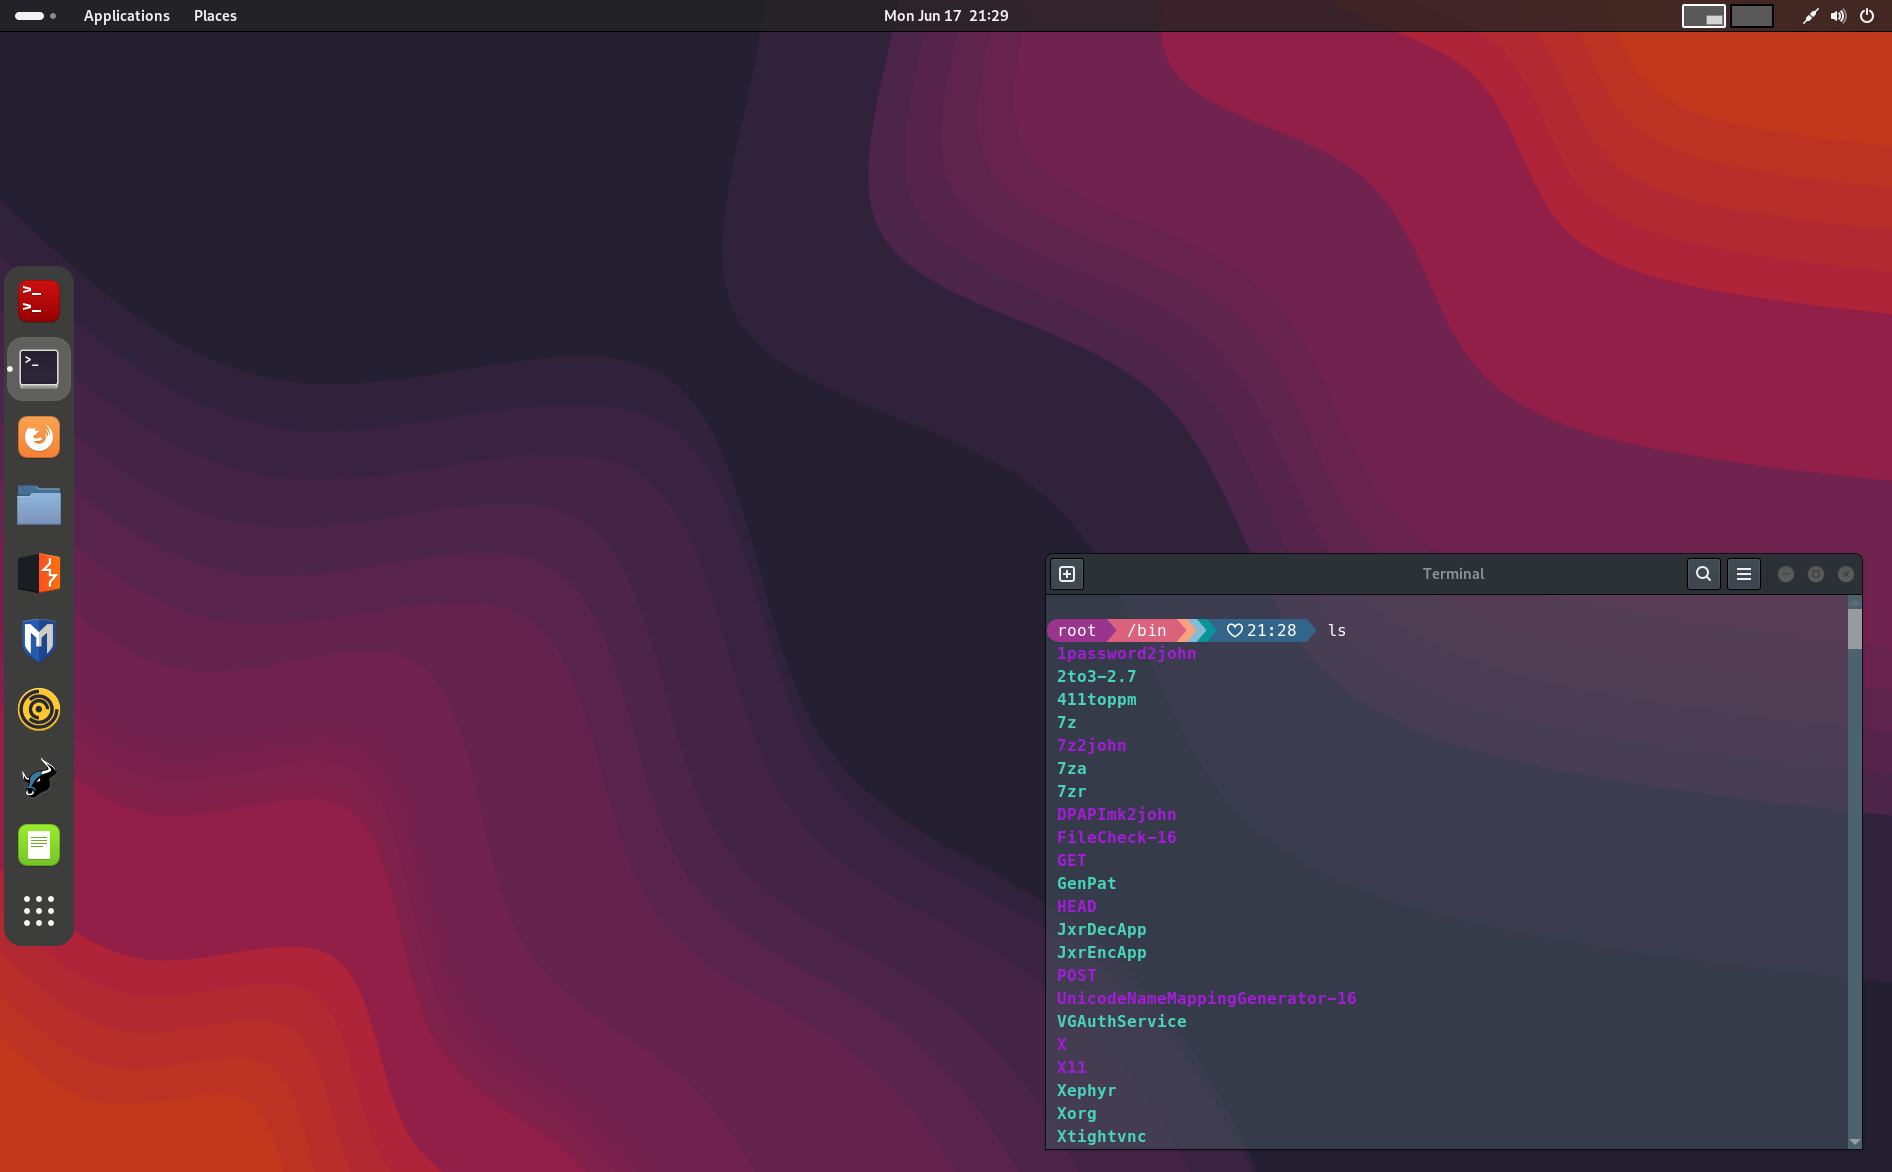This screenshot has height=1172, width=1892.
Task: Launch Firefox from the dock
Action: point(38,437)
